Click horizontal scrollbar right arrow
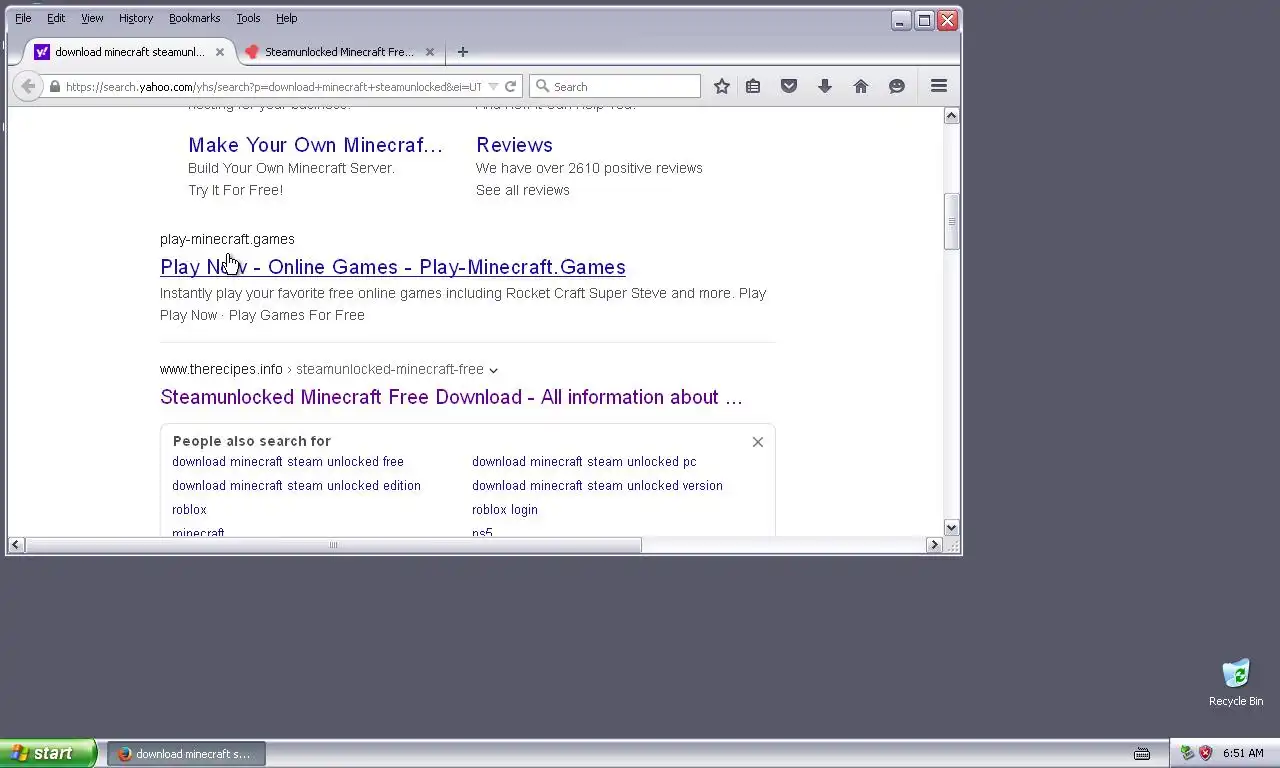Screen dimensions: 1280x768 [x=934, y=545]
